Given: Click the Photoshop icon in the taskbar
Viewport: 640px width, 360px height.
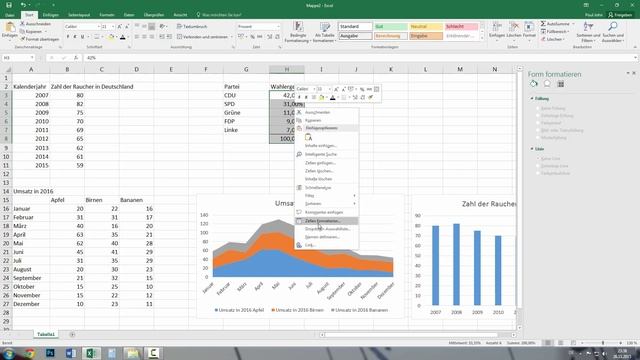Looking at the screenshot, I should 50,353.
